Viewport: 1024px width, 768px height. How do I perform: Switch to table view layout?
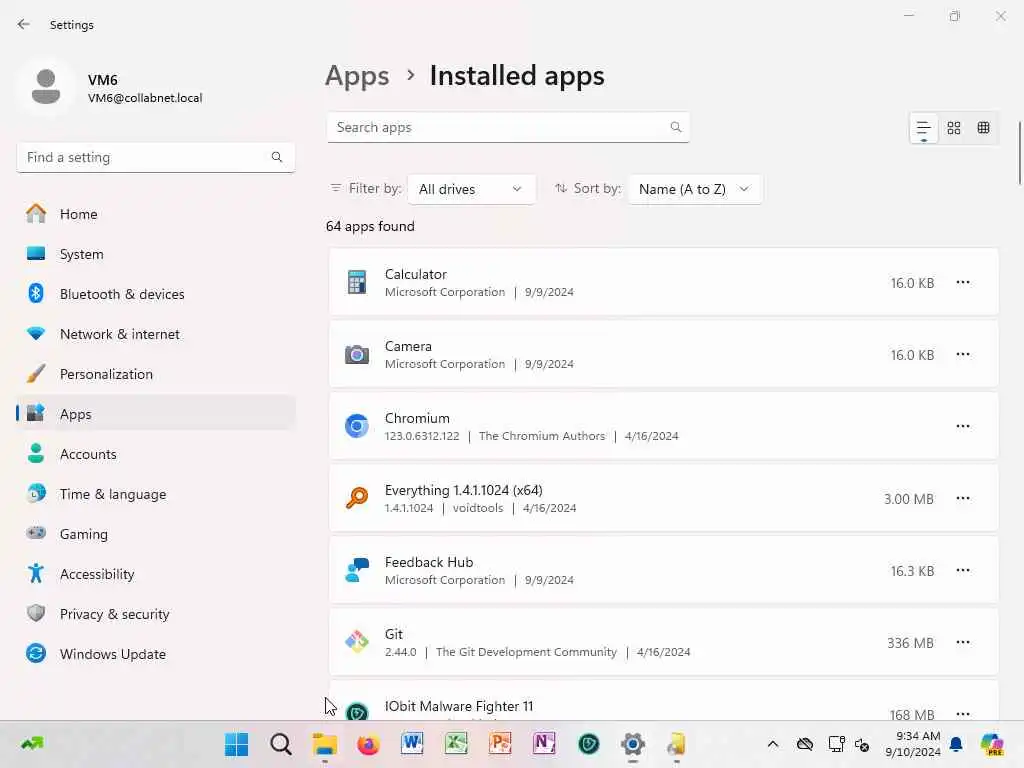pos(984,128)
